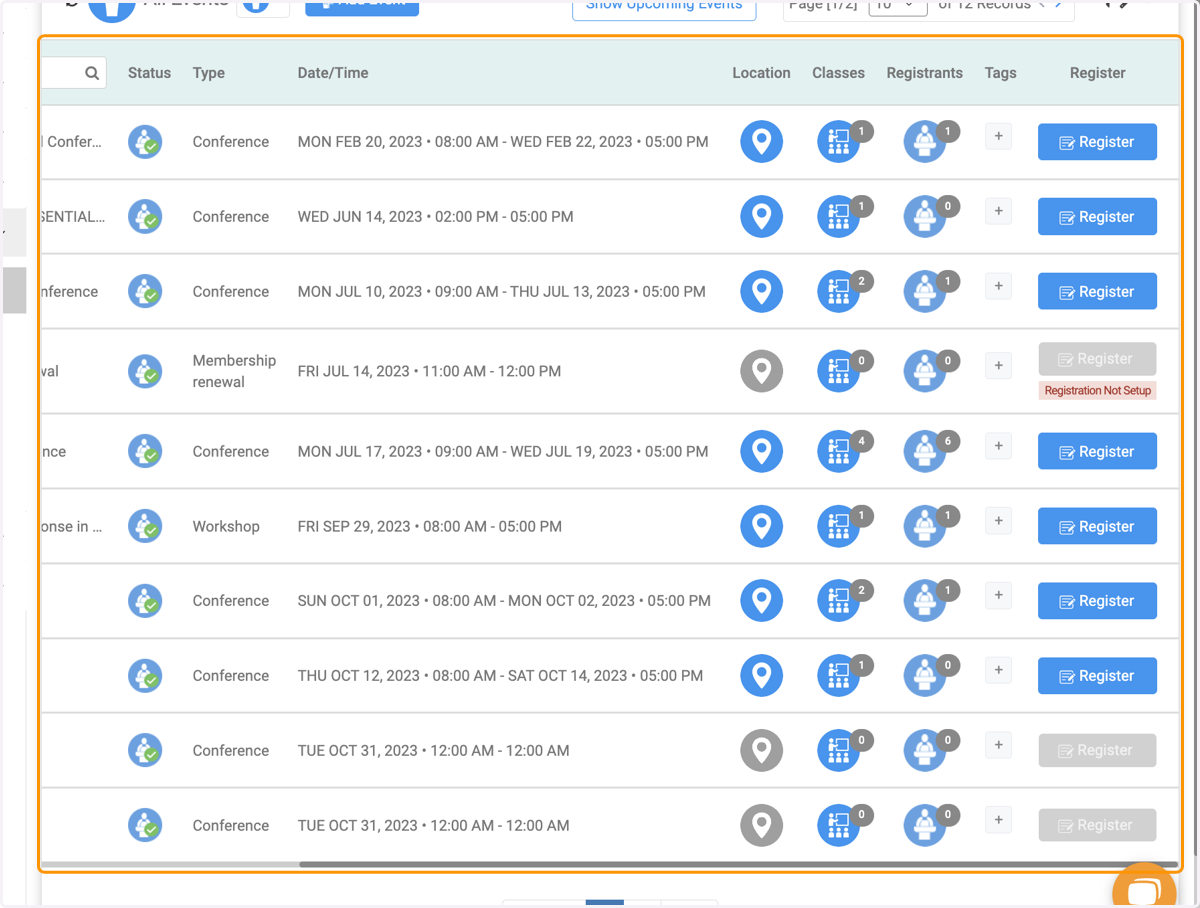View registrants icon for Oct 01, 2023 event

coord(924,601)
